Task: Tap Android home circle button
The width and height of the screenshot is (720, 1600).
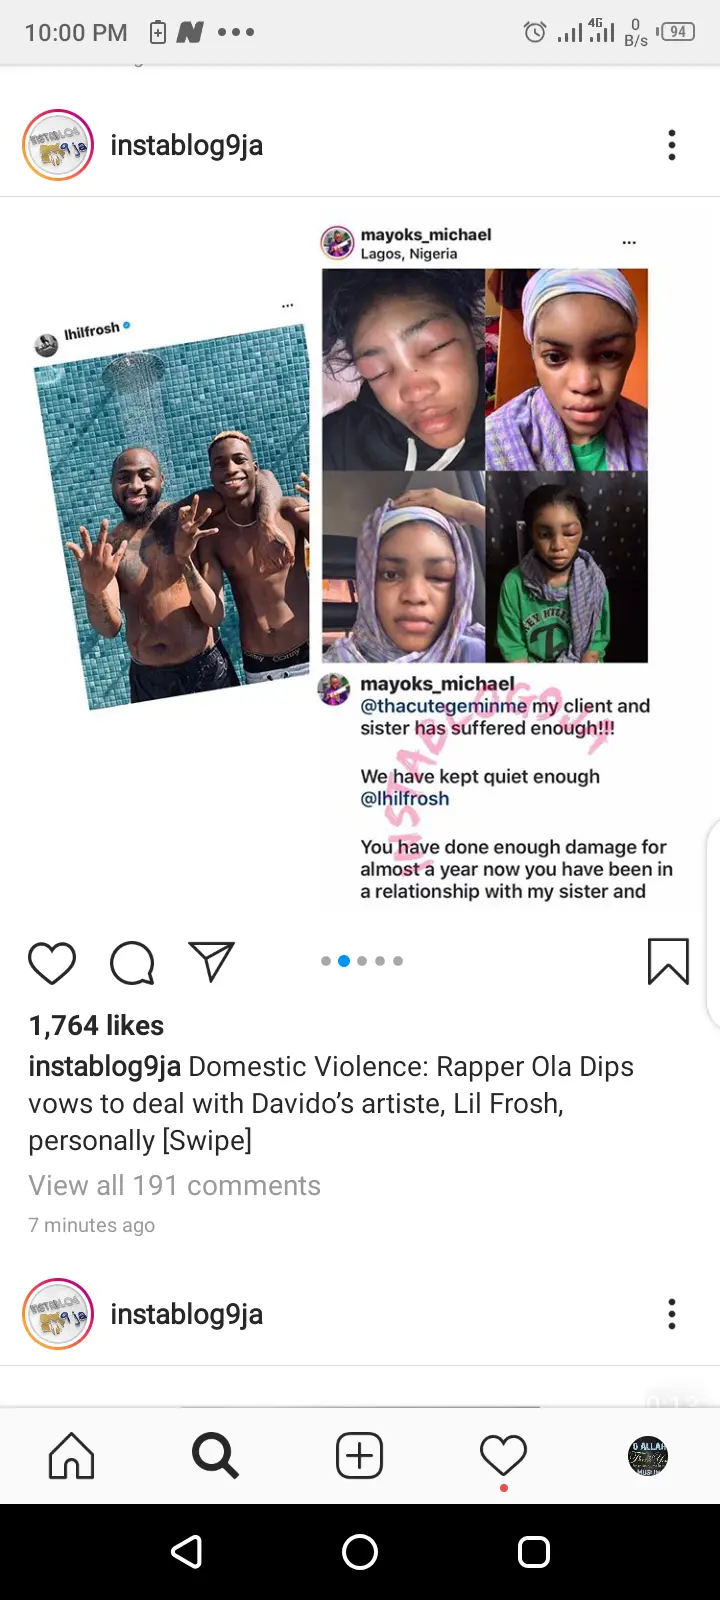Action: coord(360,1552)
